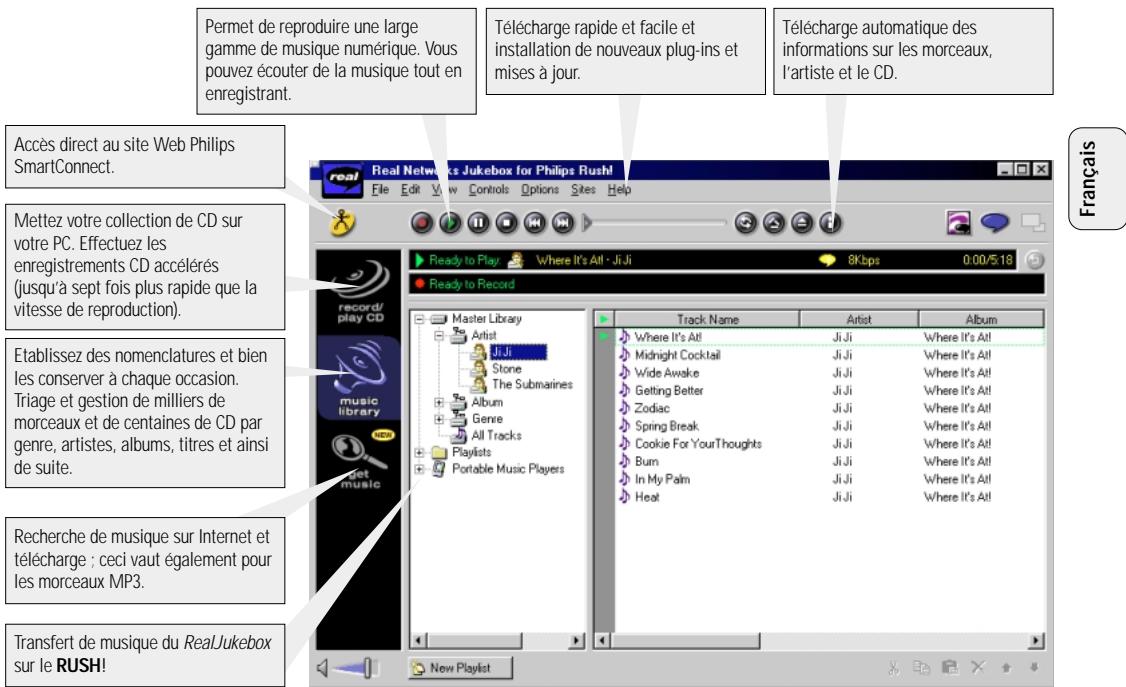Click the New Playlist button
This screenshot has height=687, width=1126.
(460, 668)
